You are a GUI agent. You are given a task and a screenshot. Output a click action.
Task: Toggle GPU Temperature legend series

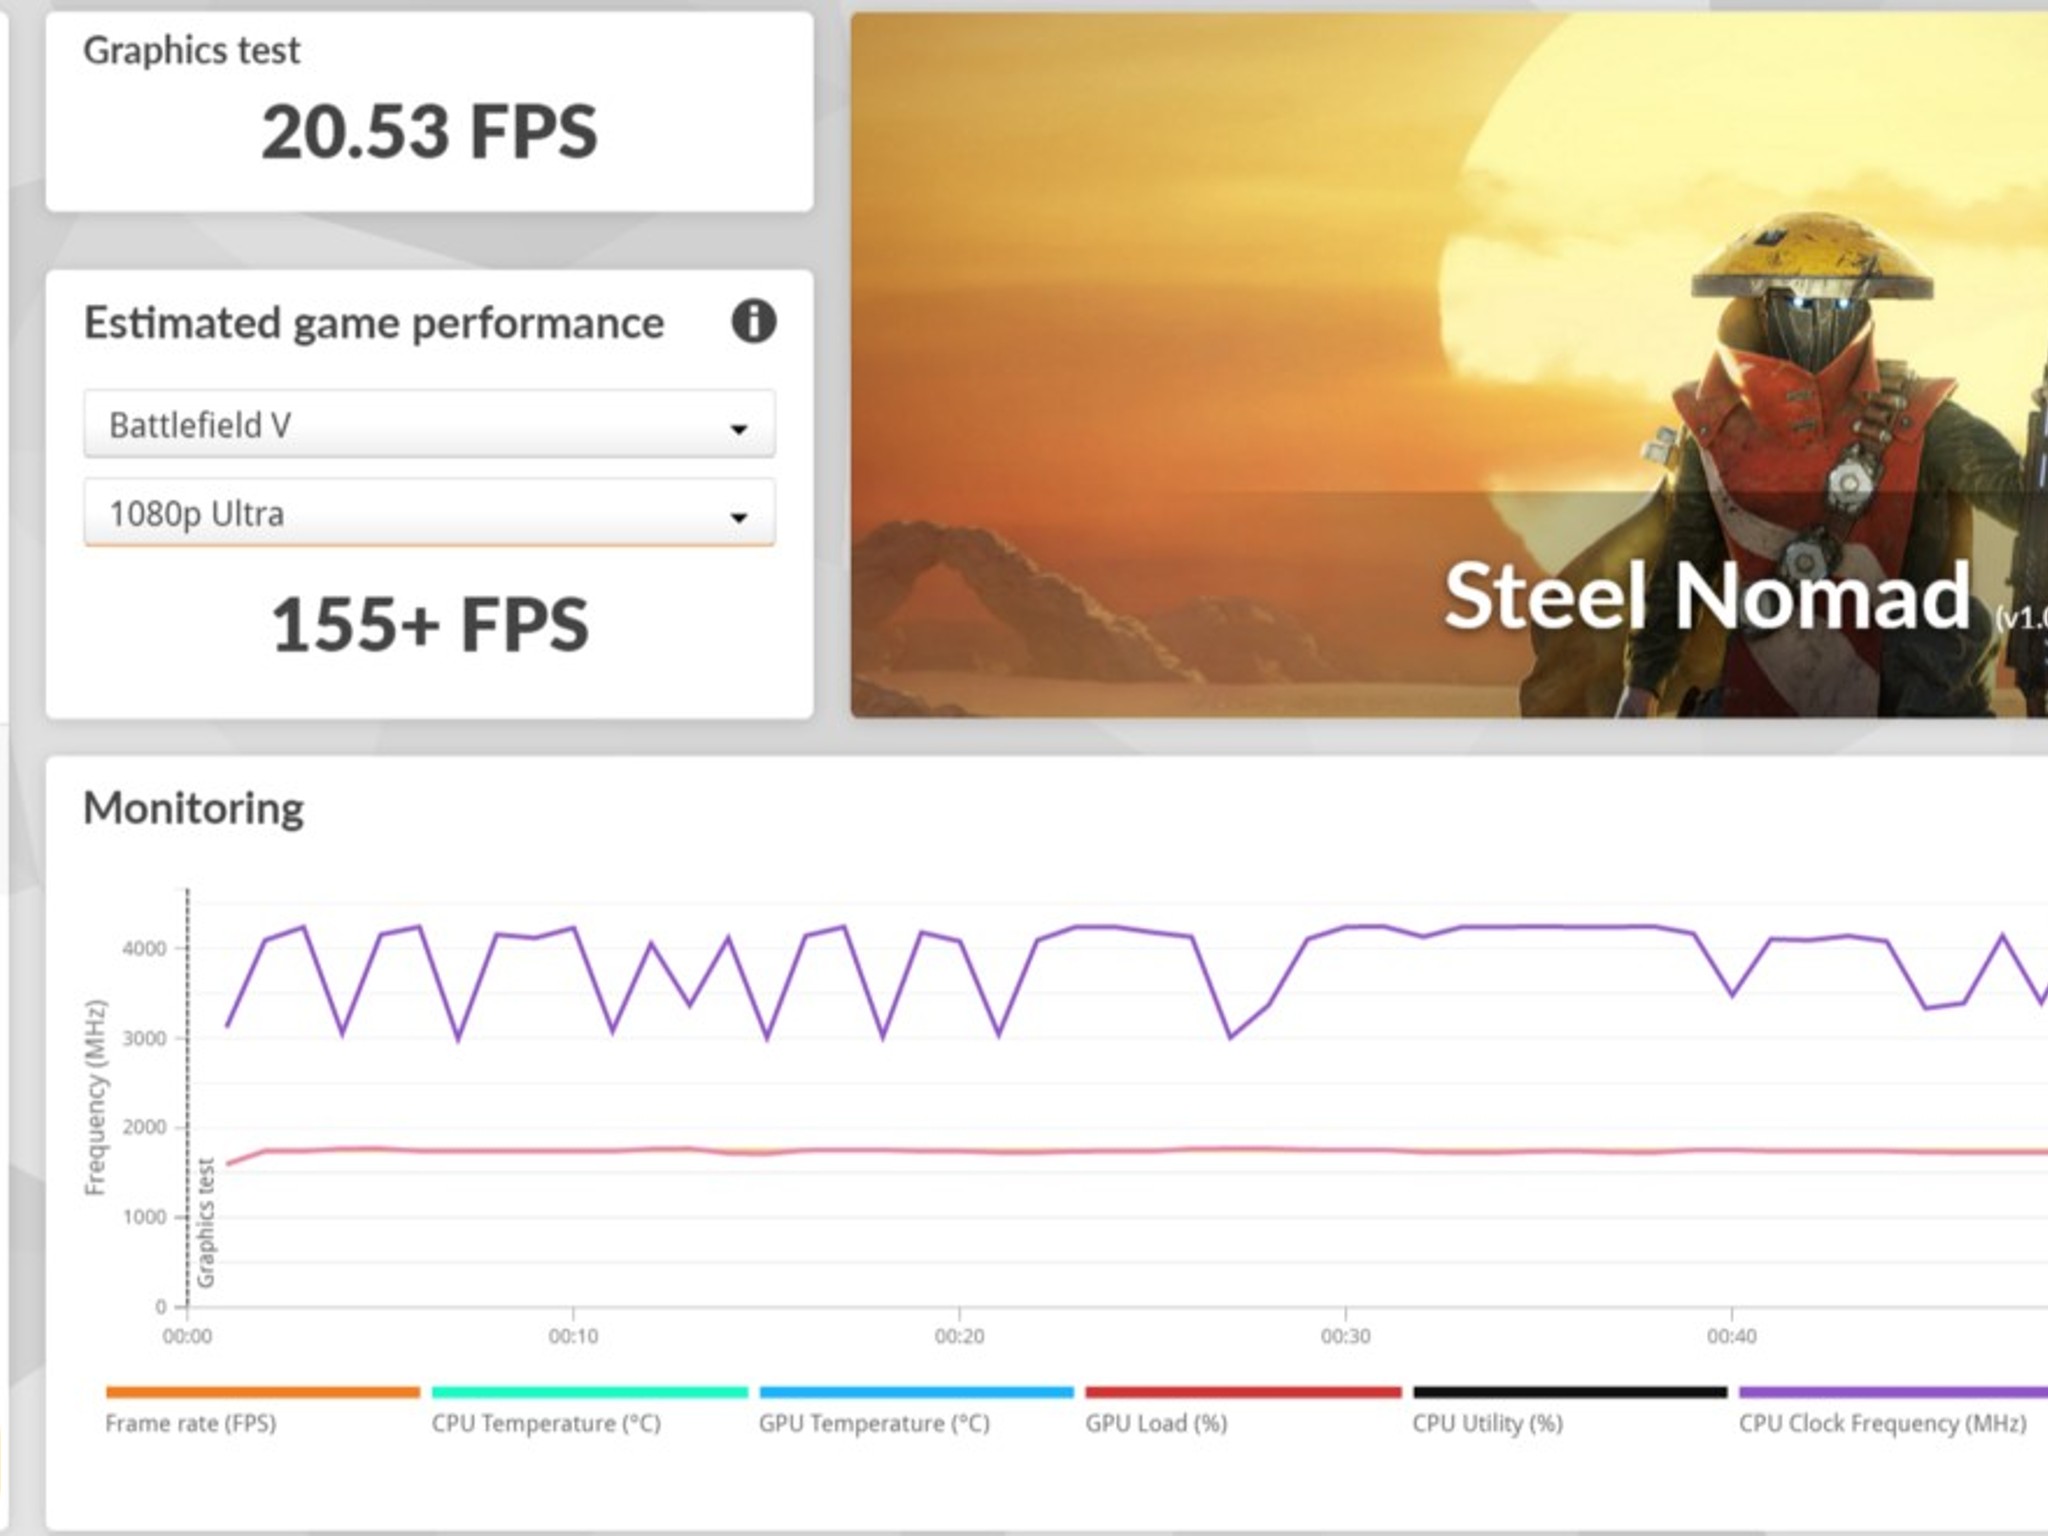click(x=874, y=1423)
